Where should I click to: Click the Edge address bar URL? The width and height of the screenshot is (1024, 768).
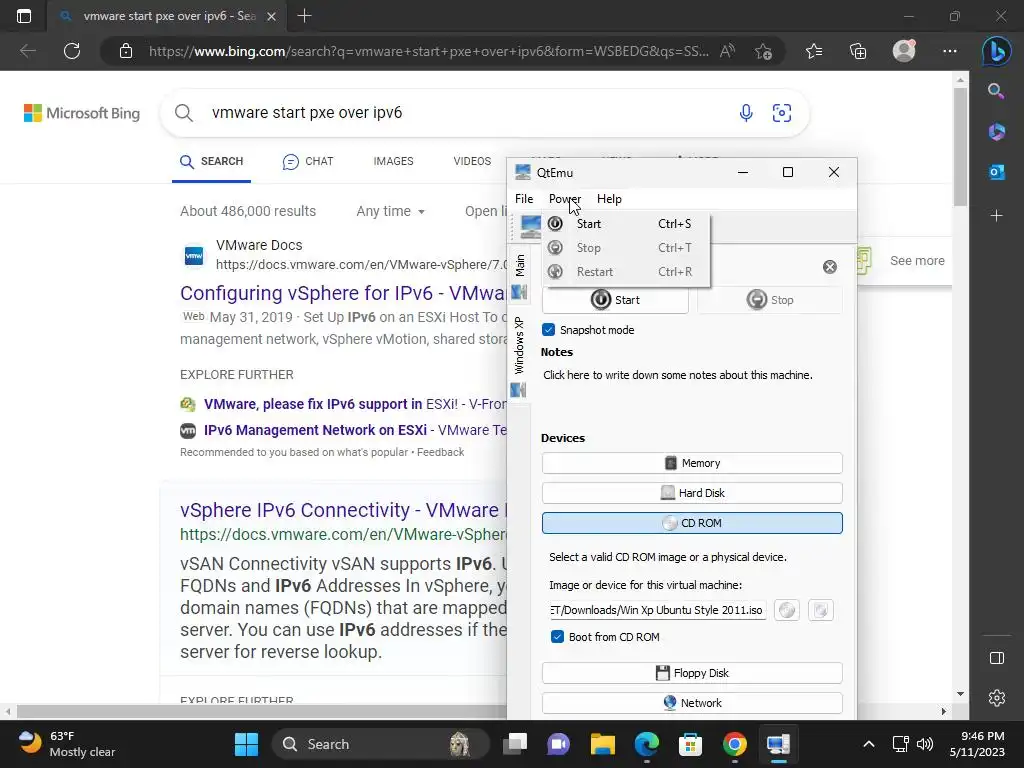(428, 51)
